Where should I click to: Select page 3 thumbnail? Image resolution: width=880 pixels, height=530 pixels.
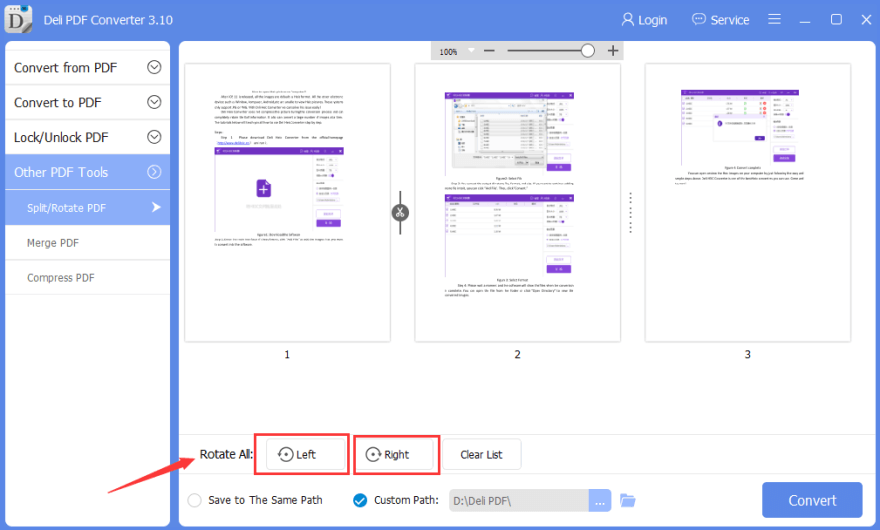748,202
